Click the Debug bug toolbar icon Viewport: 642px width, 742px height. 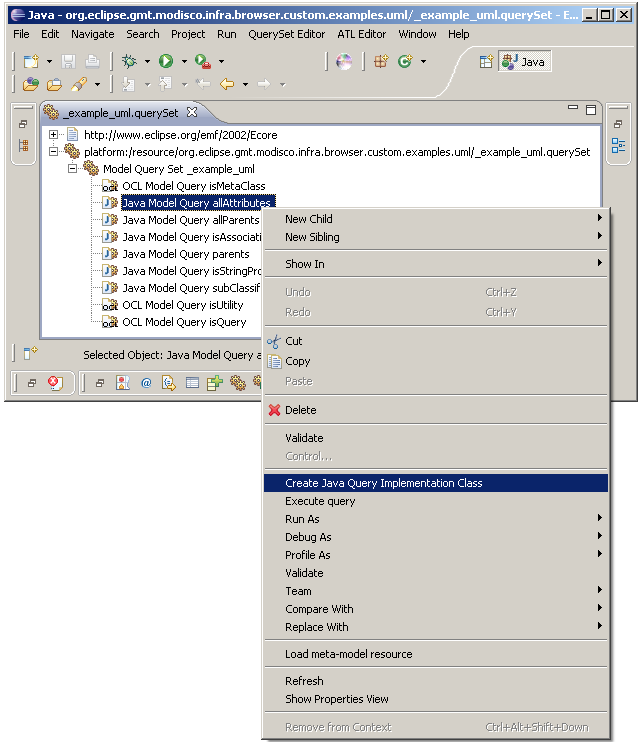129,61
